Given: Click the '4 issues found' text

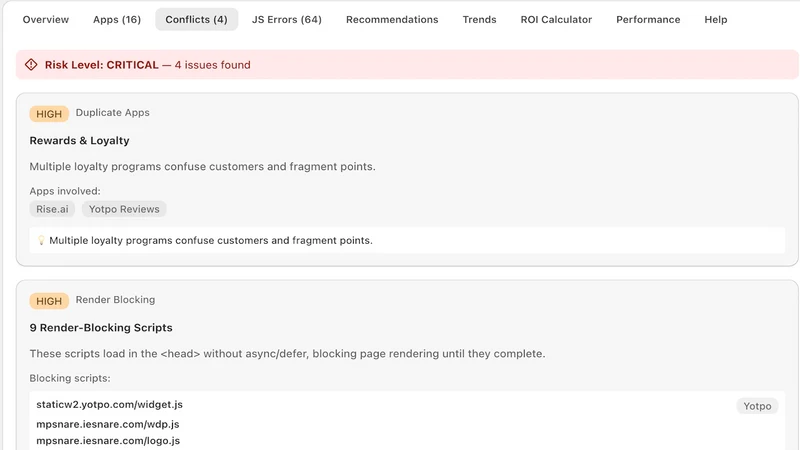Looking at the screenshot, I should (x=212, y=65).
